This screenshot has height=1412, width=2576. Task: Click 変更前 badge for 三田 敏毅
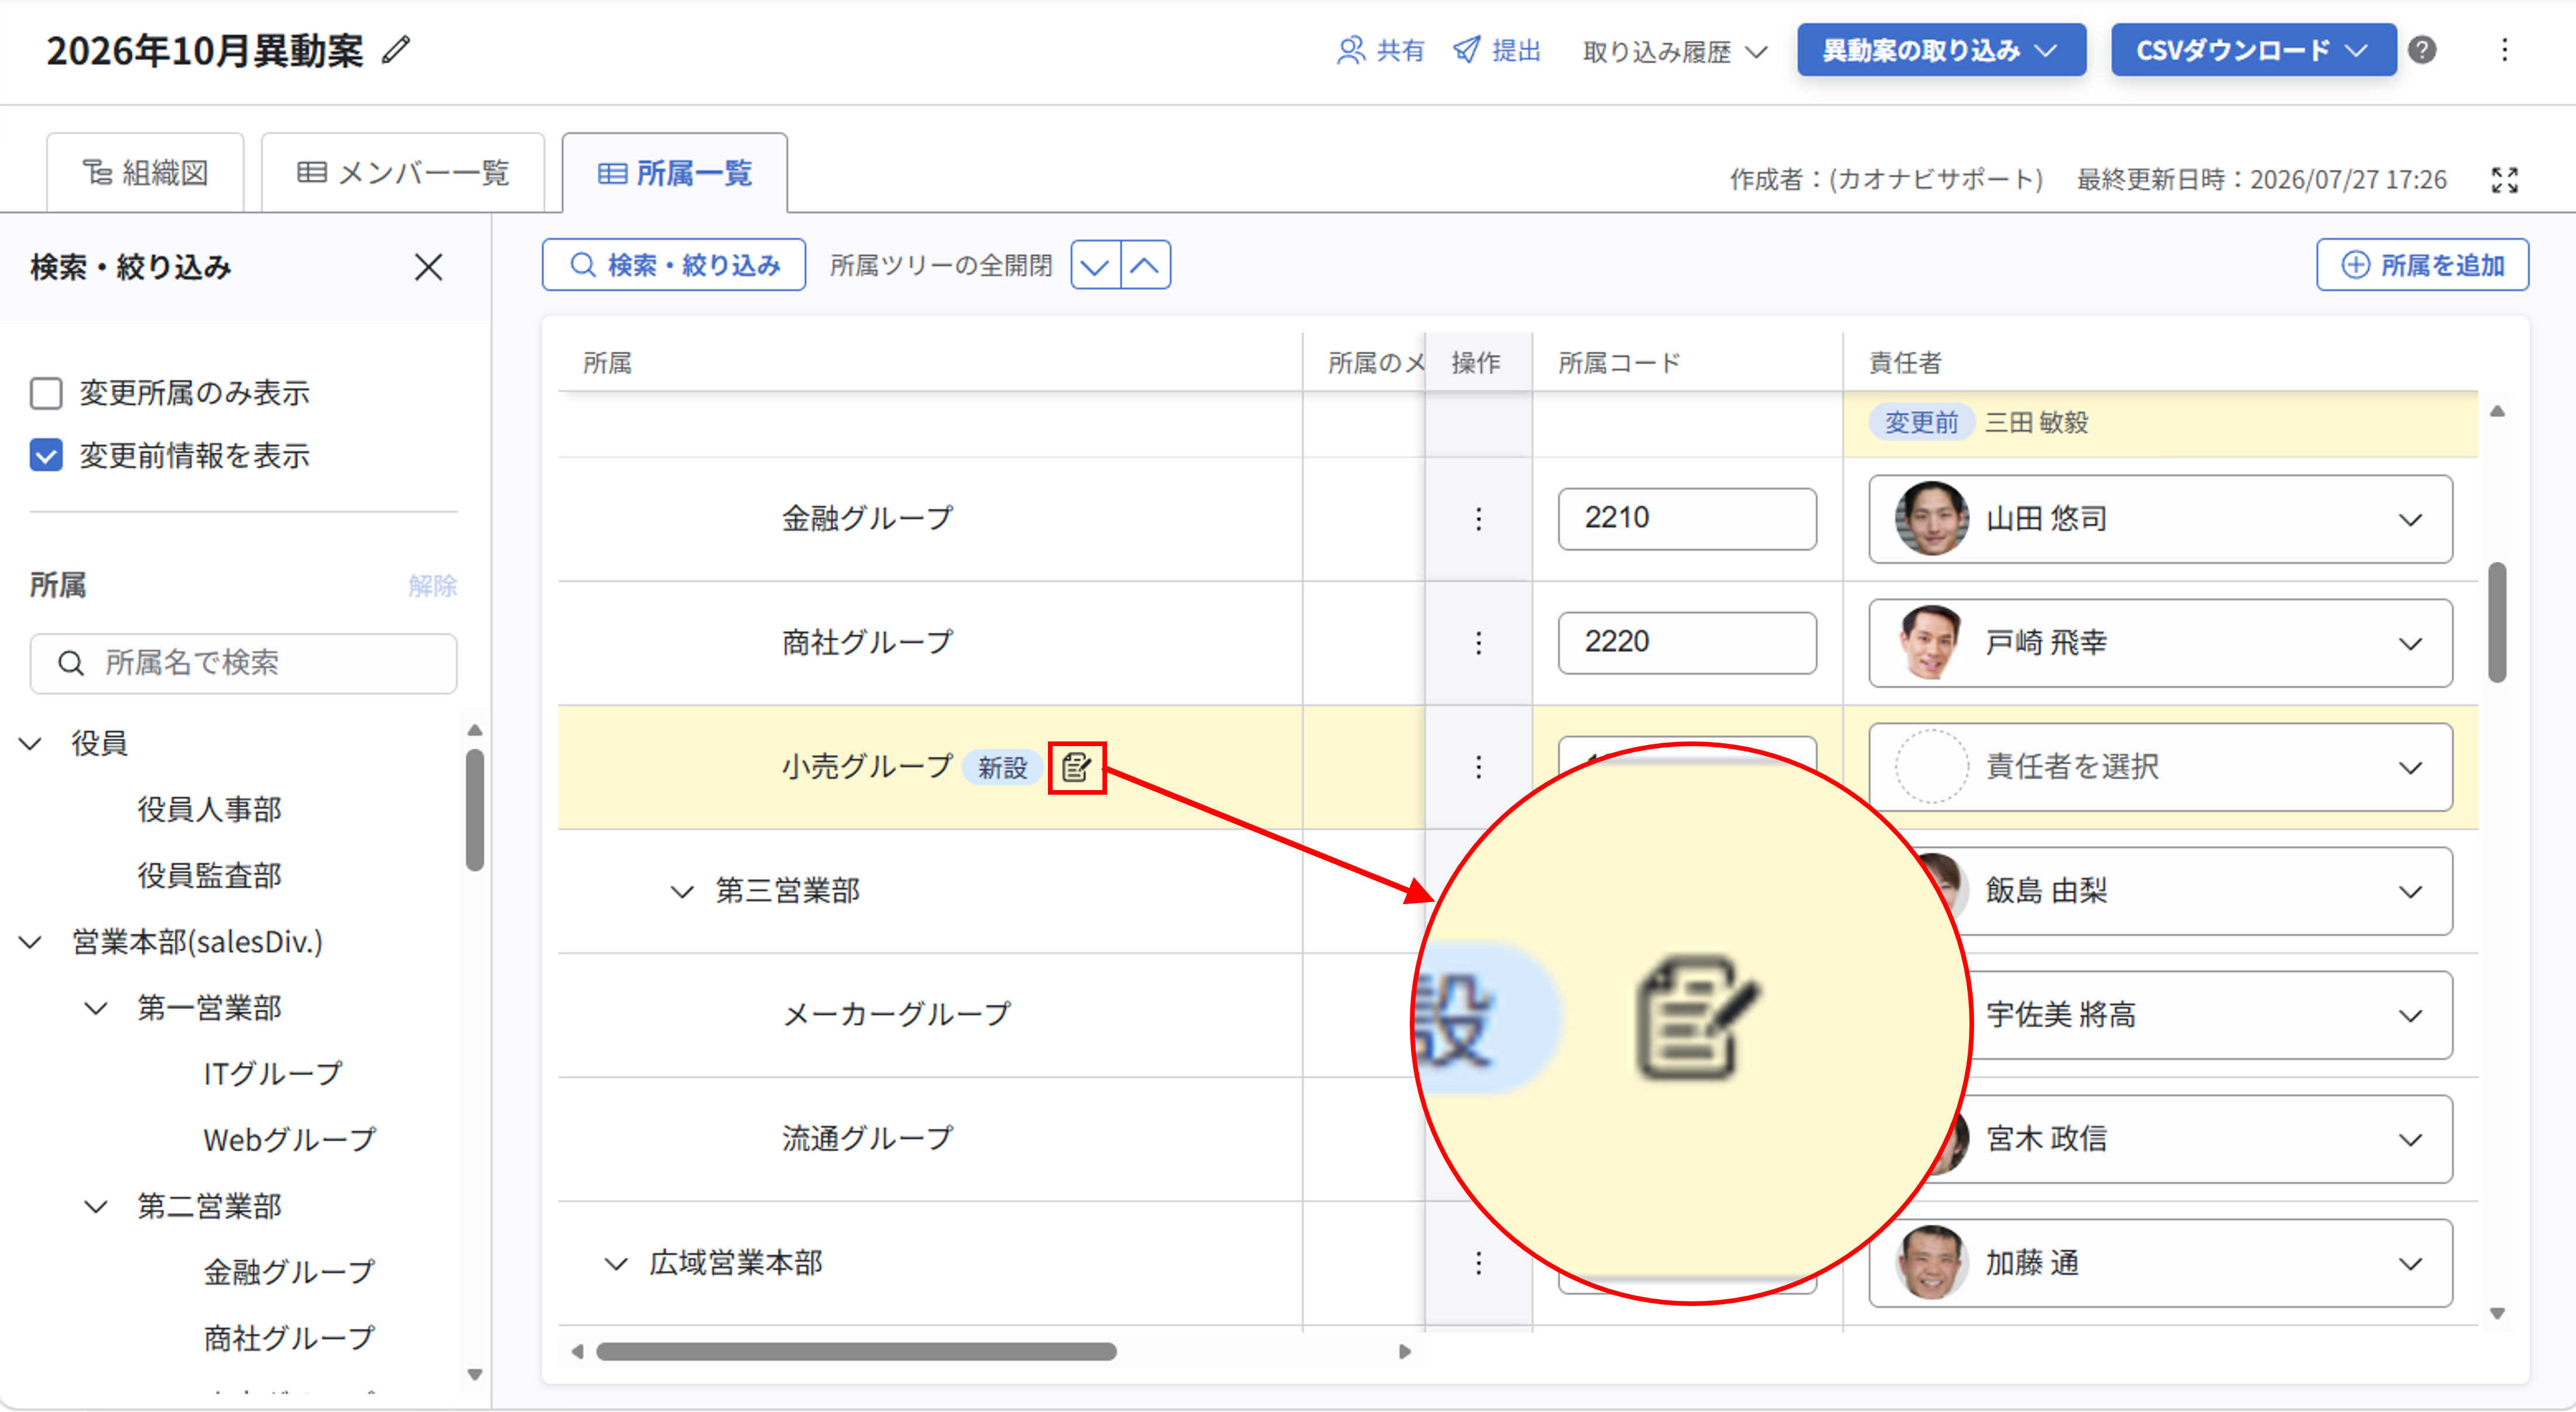1921,423
